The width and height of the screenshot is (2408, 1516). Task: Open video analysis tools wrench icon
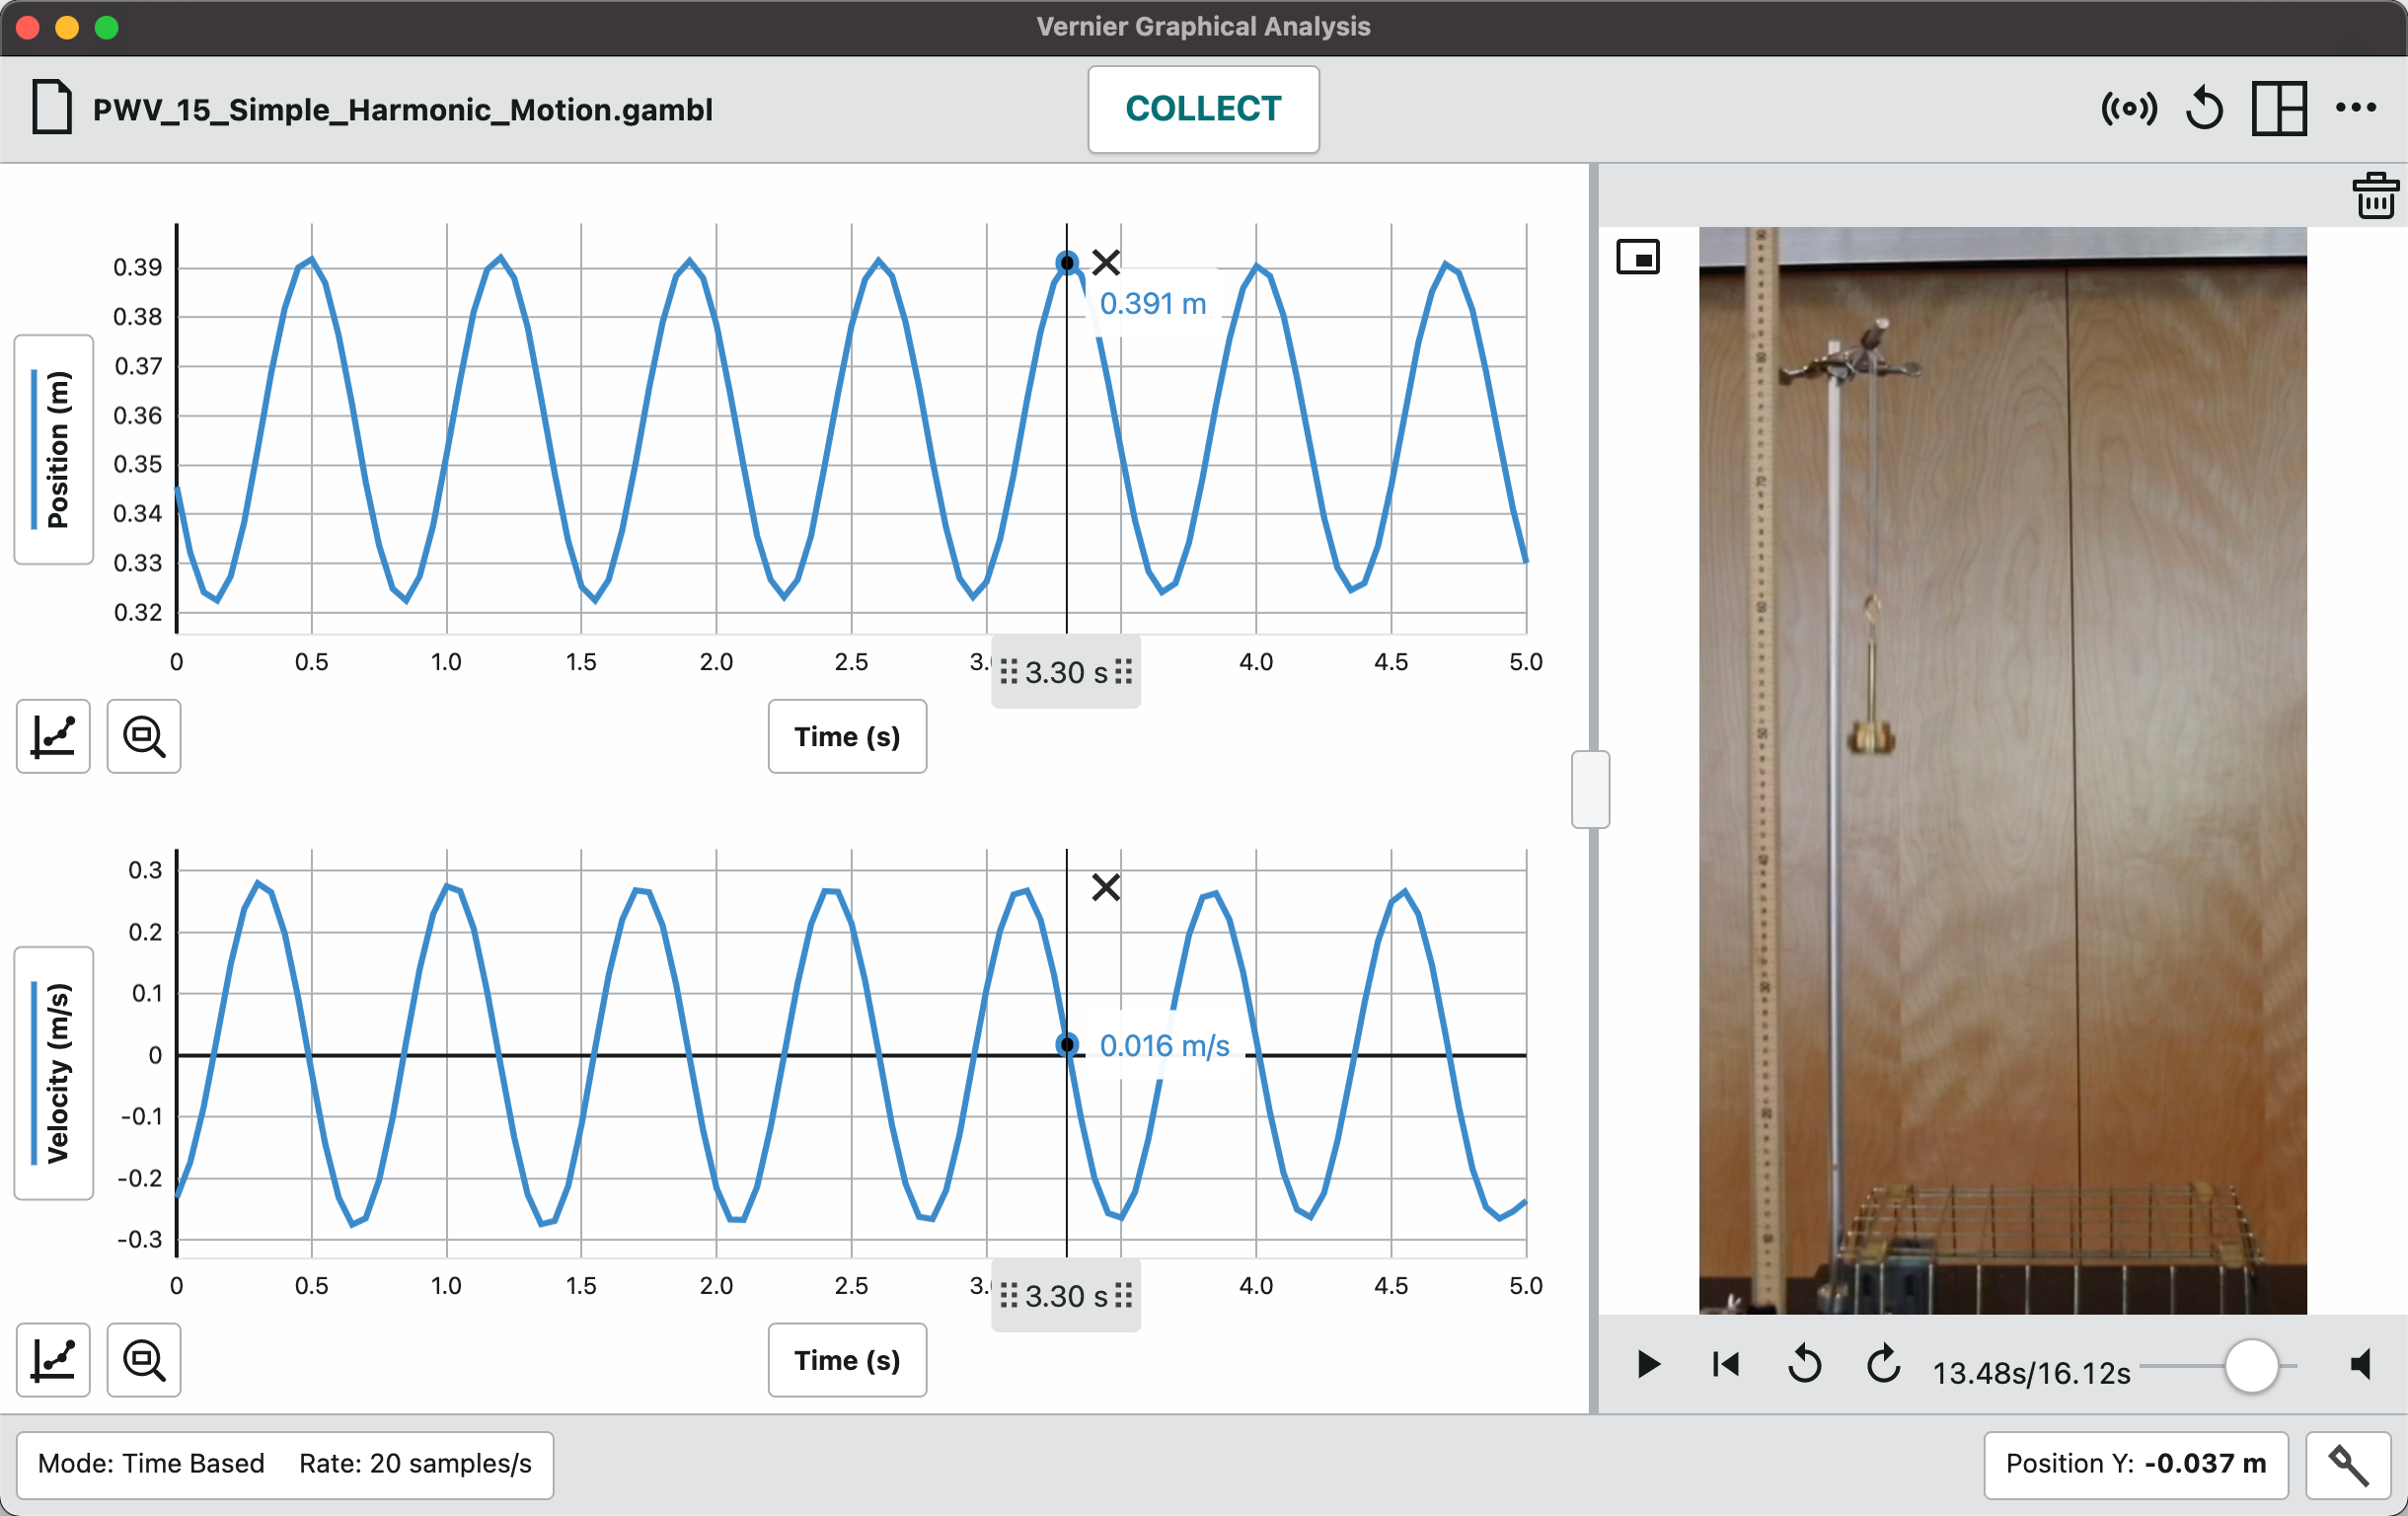point(2347,1465)
